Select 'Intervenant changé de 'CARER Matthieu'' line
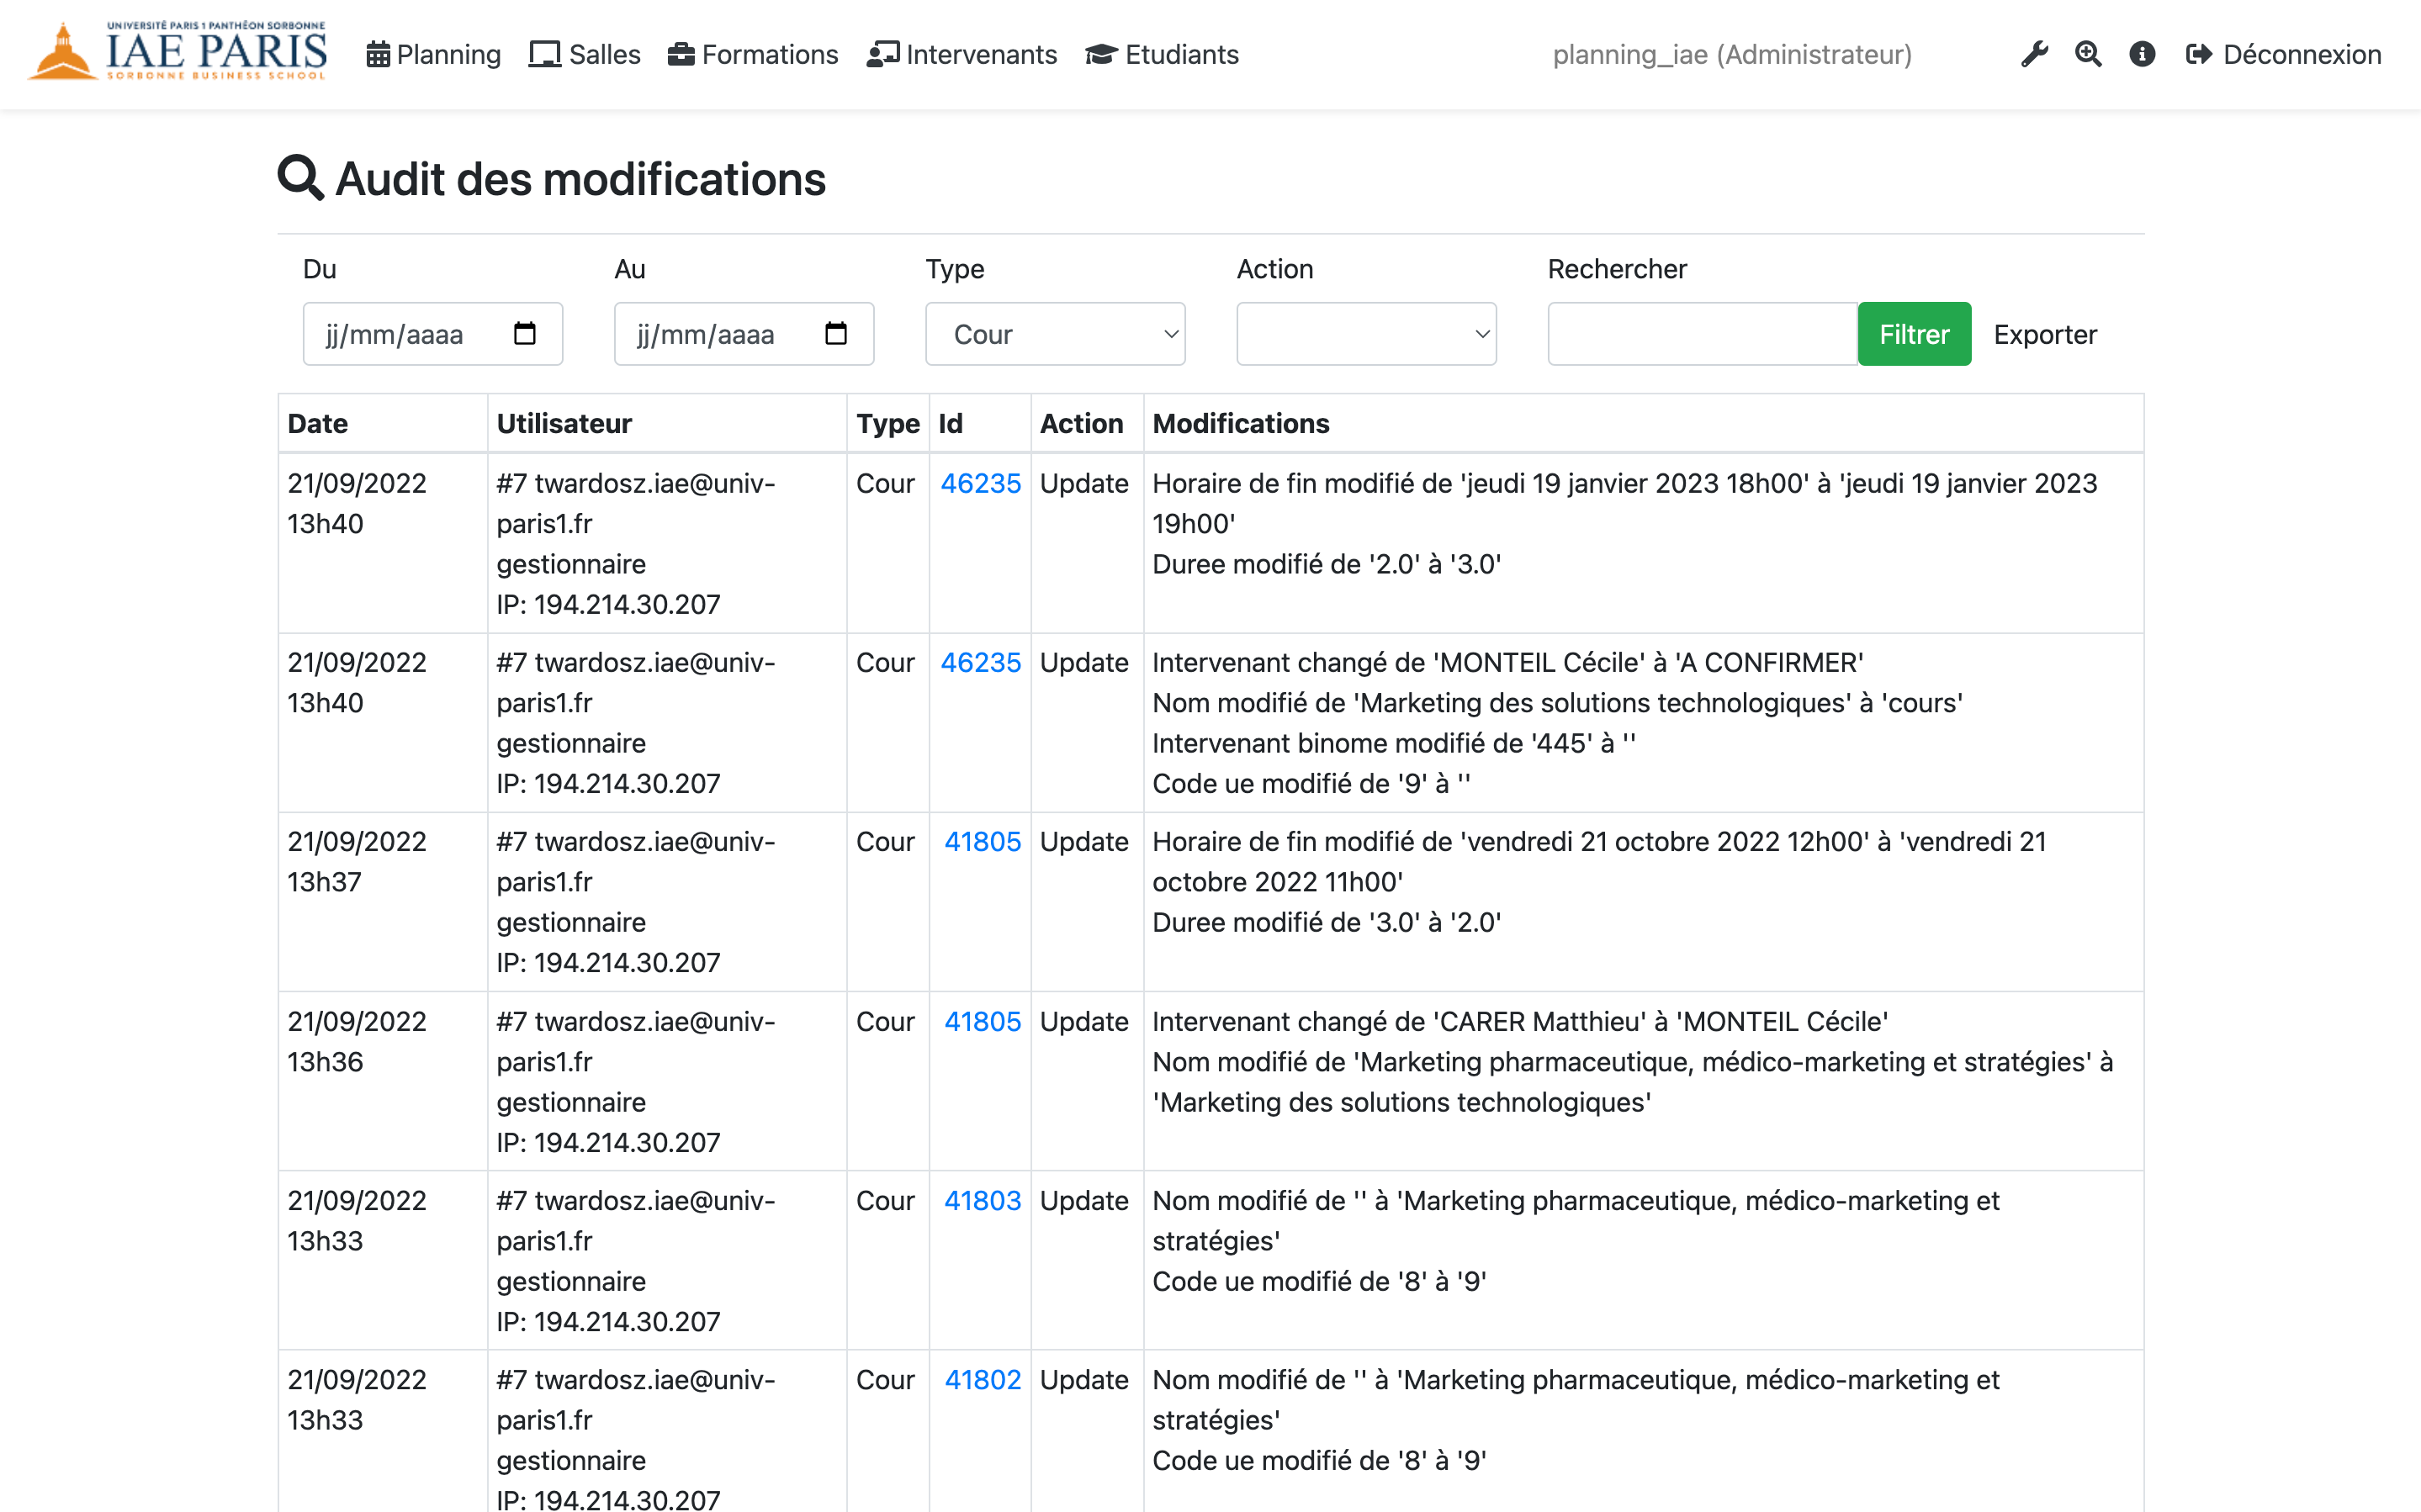Screen dimensions: 2421x1512 (1520, 1021)
